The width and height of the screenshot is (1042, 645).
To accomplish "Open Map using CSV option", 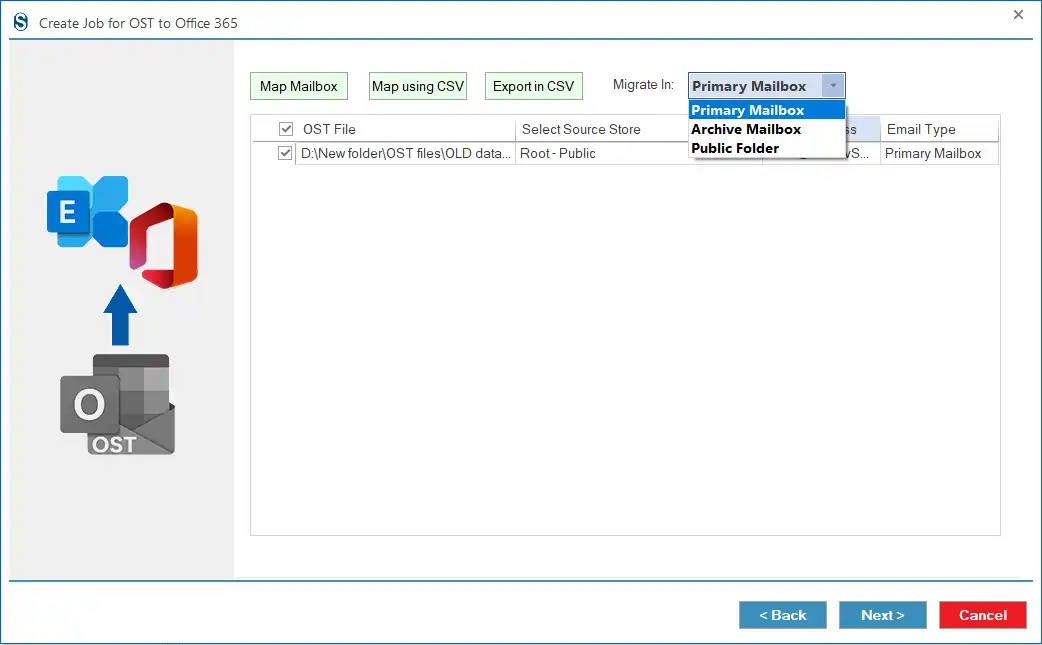I will [x=417, y=86].
